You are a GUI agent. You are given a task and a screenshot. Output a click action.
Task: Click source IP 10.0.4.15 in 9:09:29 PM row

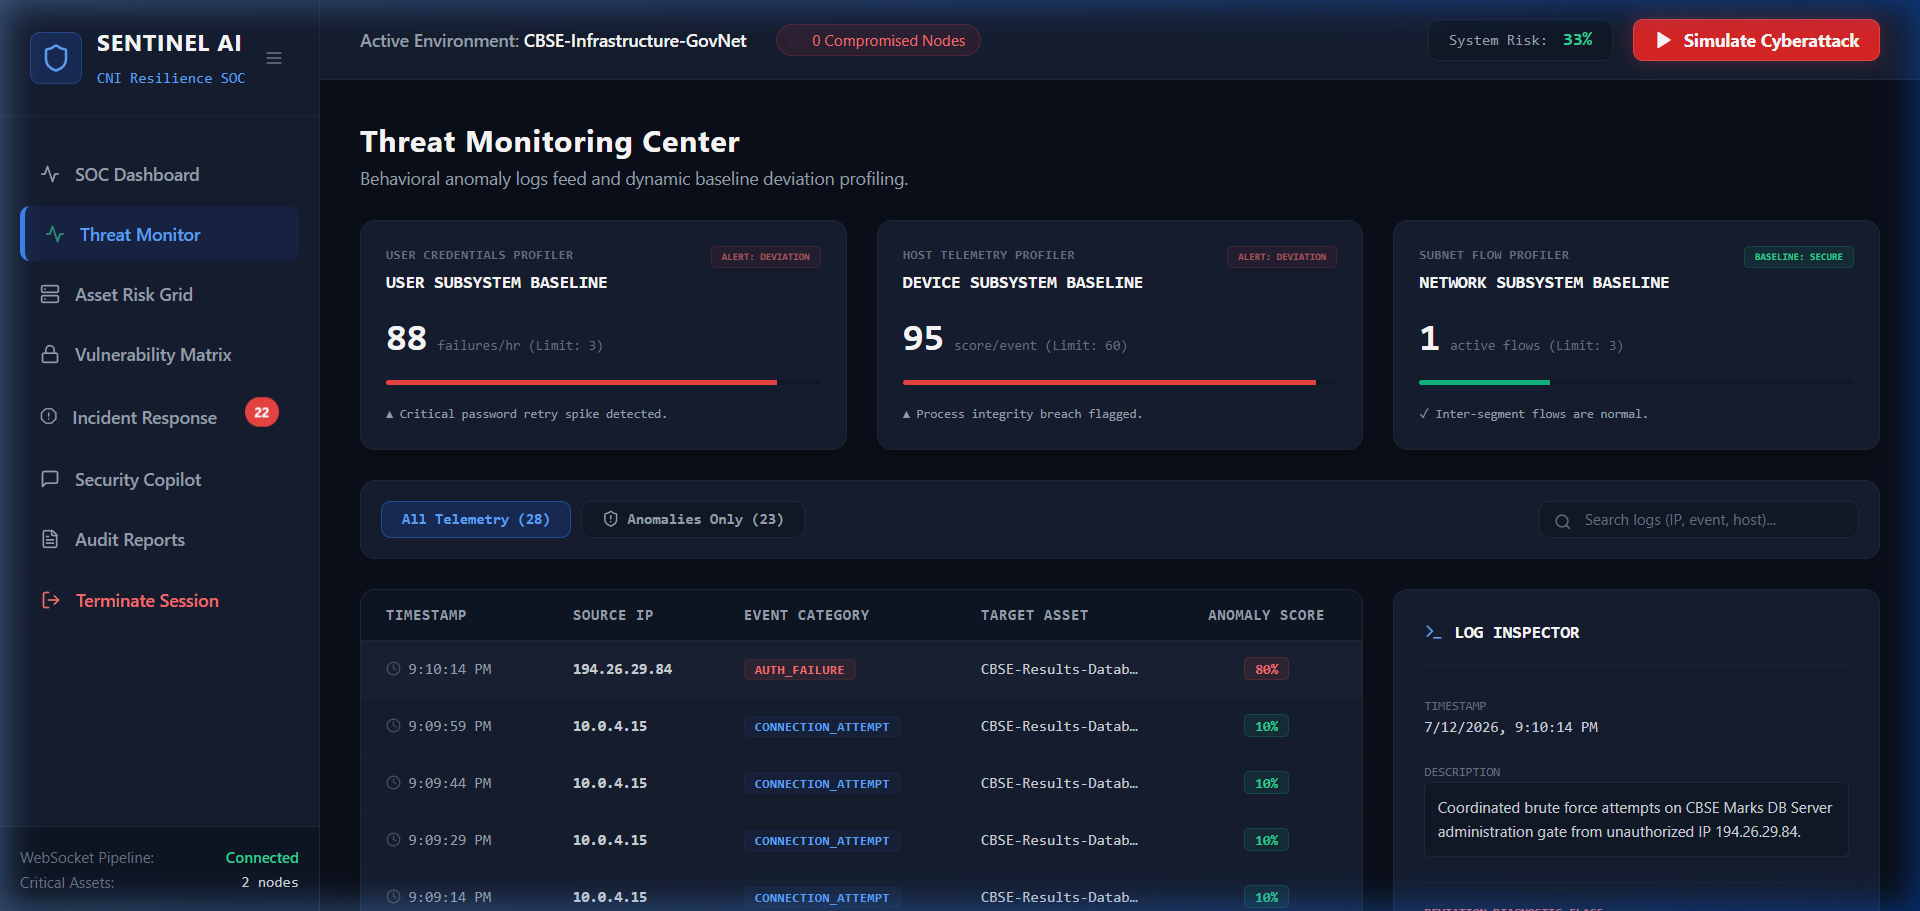click(x=610, y=840)
